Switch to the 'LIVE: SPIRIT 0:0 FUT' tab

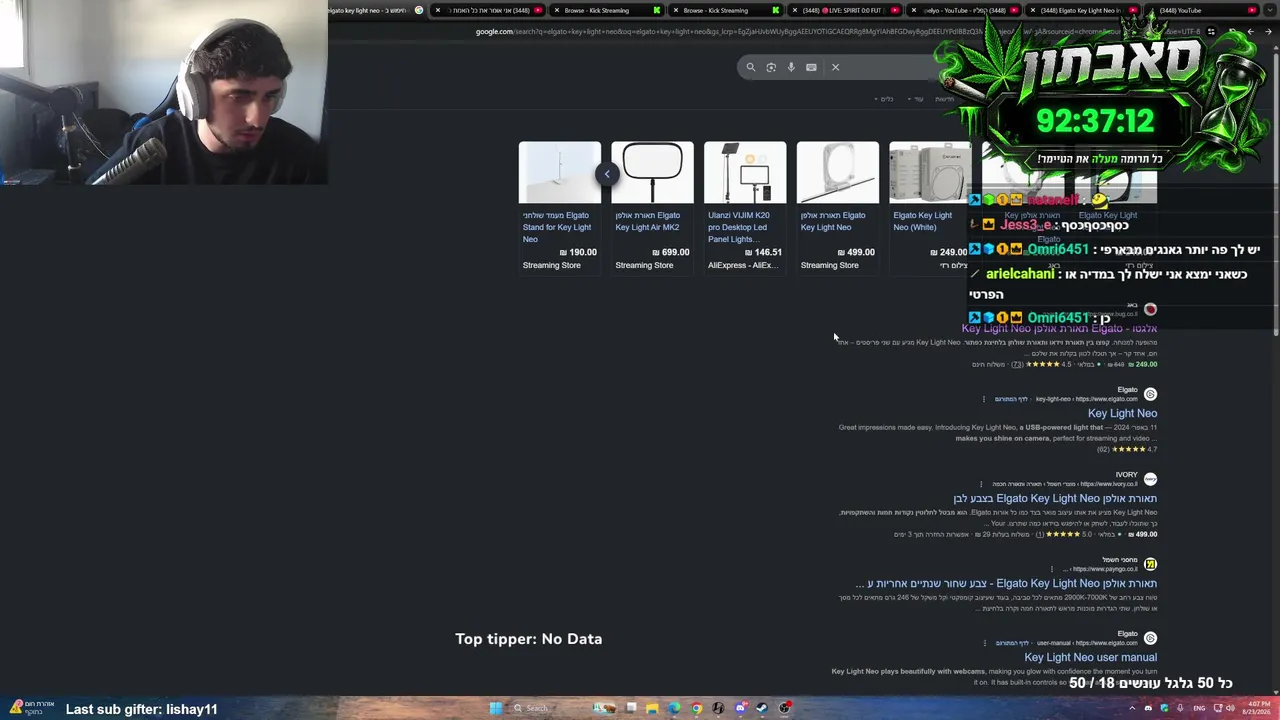point(846,10)
